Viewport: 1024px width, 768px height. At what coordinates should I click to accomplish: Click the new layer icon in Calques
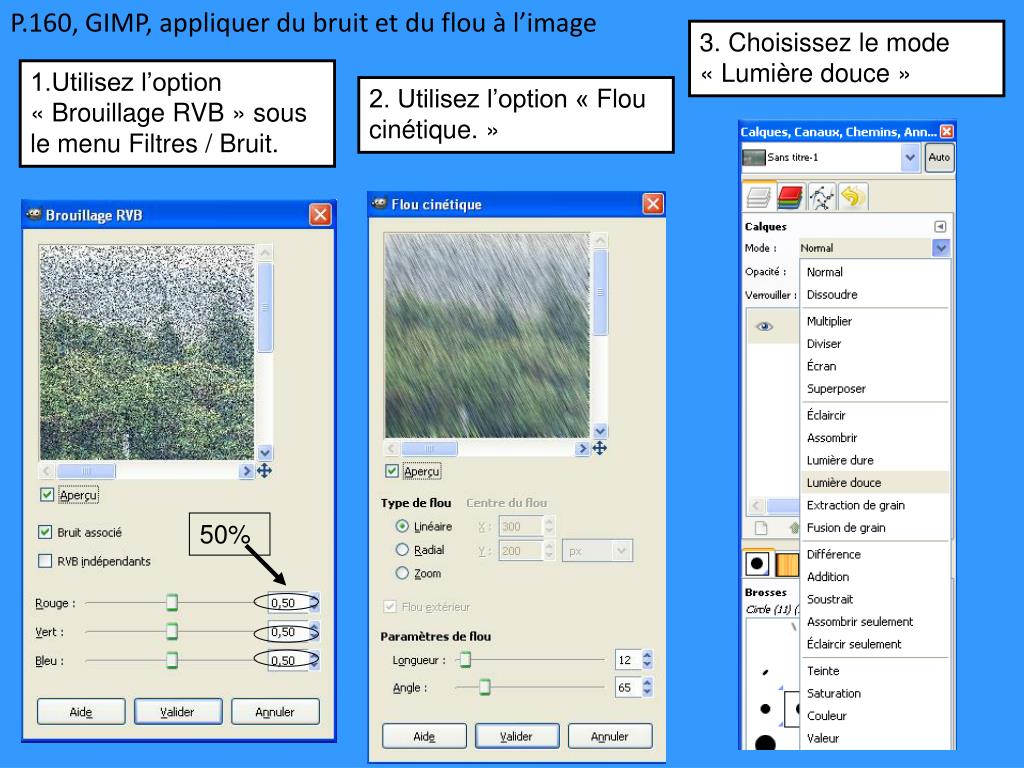click(x=761, y=528)
